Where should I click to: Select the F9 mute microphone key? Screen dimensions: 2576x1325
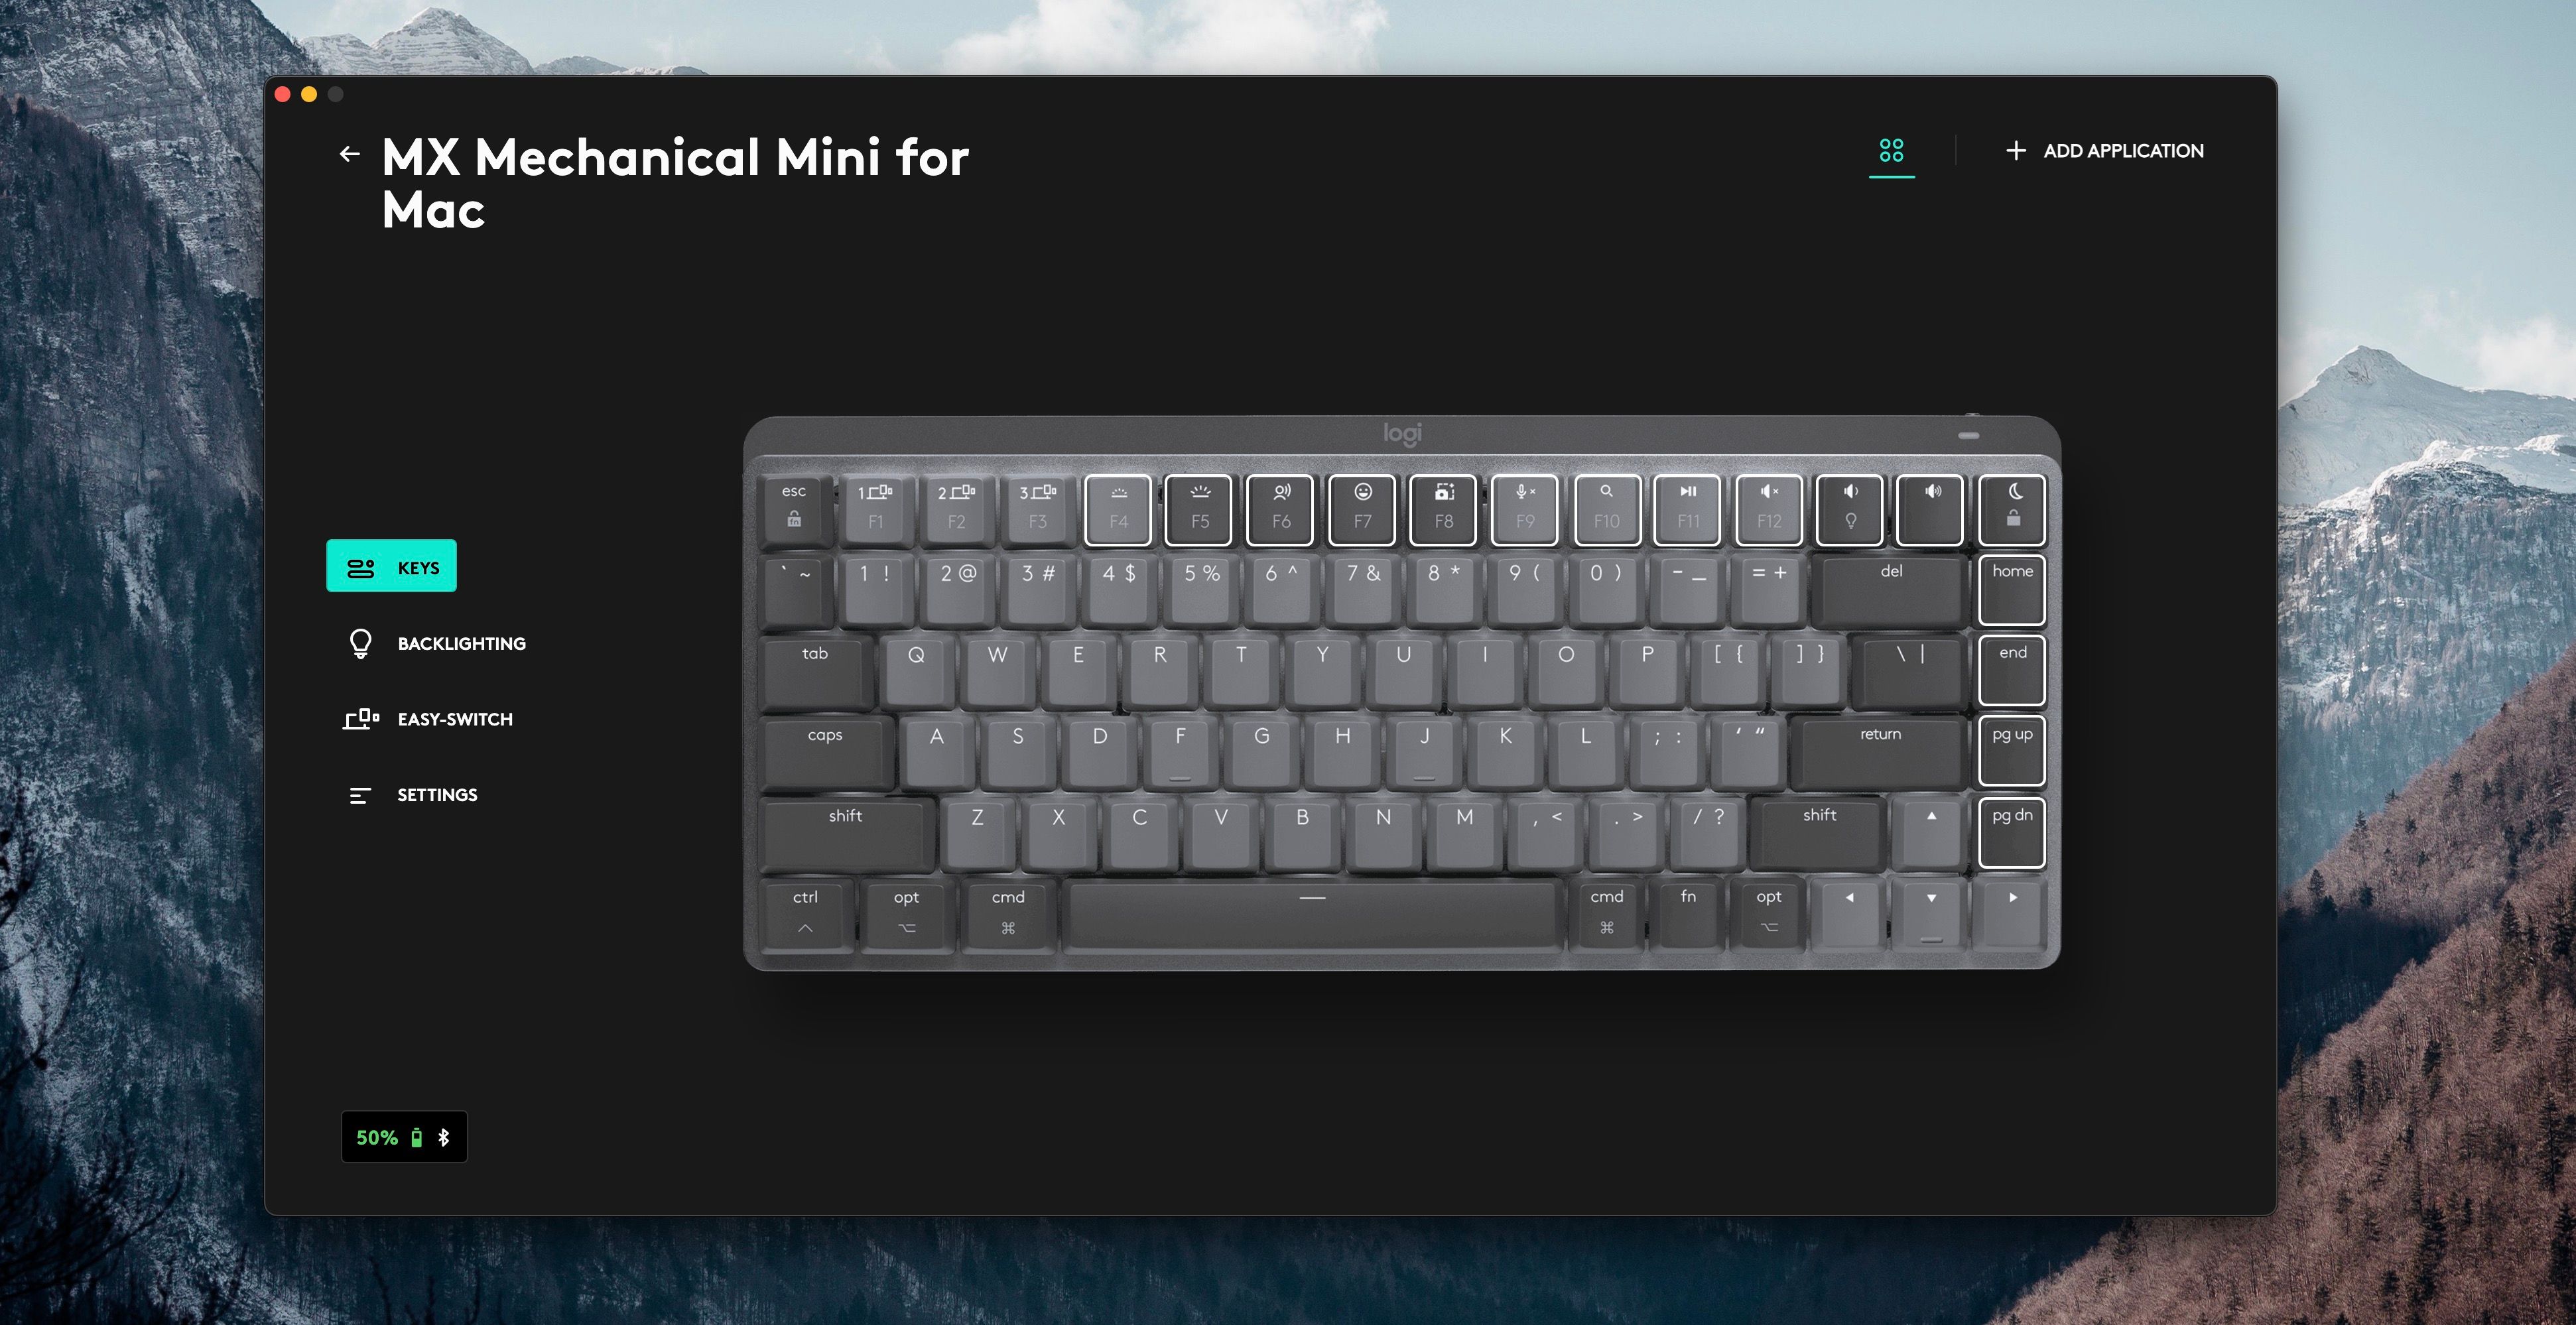(1524, 510)
